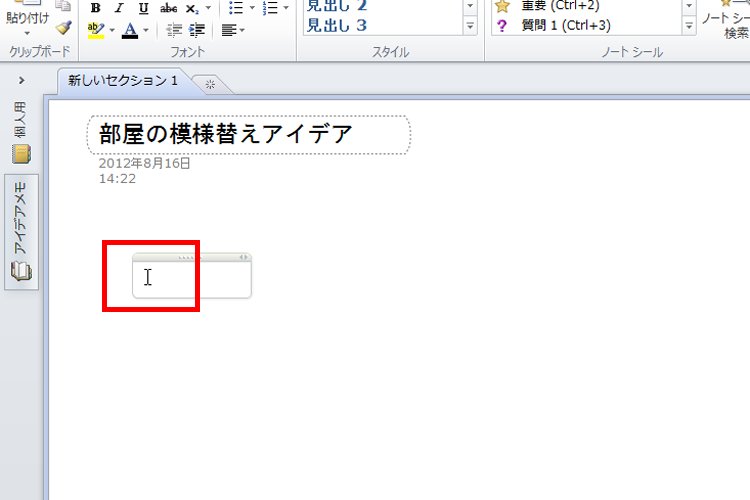Click the page title 部屋の模様替えアイデア

(225, 133)
